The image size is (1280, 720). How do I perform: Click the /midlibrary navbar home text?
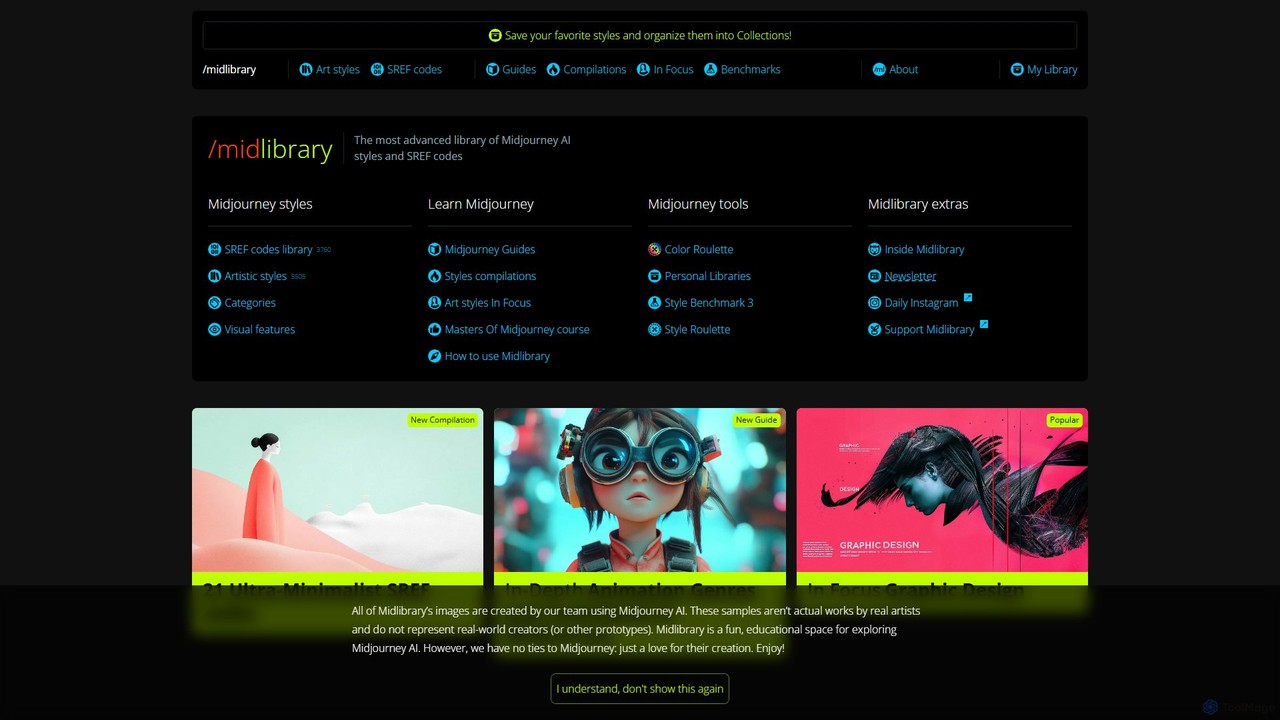[x=229, y=69]
